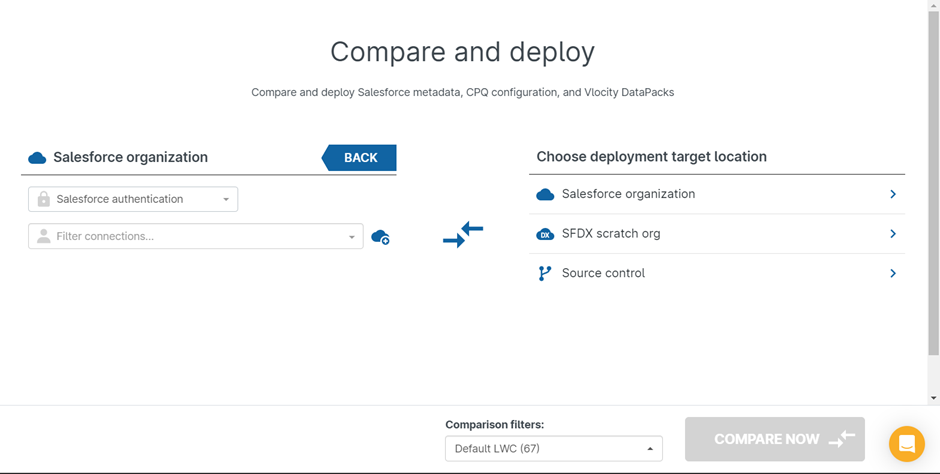Screen dimensions: 940x474
Task: Click the swap source and target arrows icon
Action: (463, 235)
